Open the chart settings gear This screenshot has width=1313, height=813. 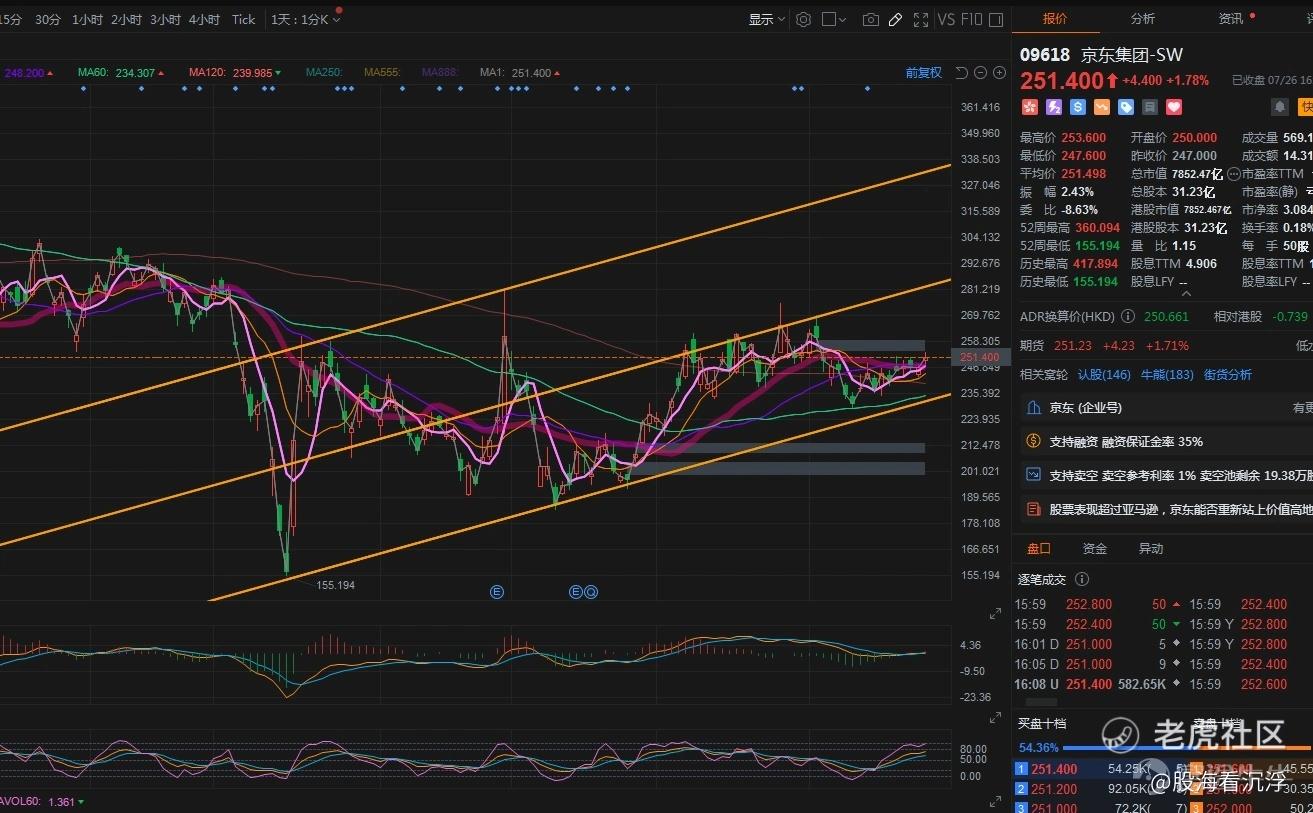click(x=803, y=19)
